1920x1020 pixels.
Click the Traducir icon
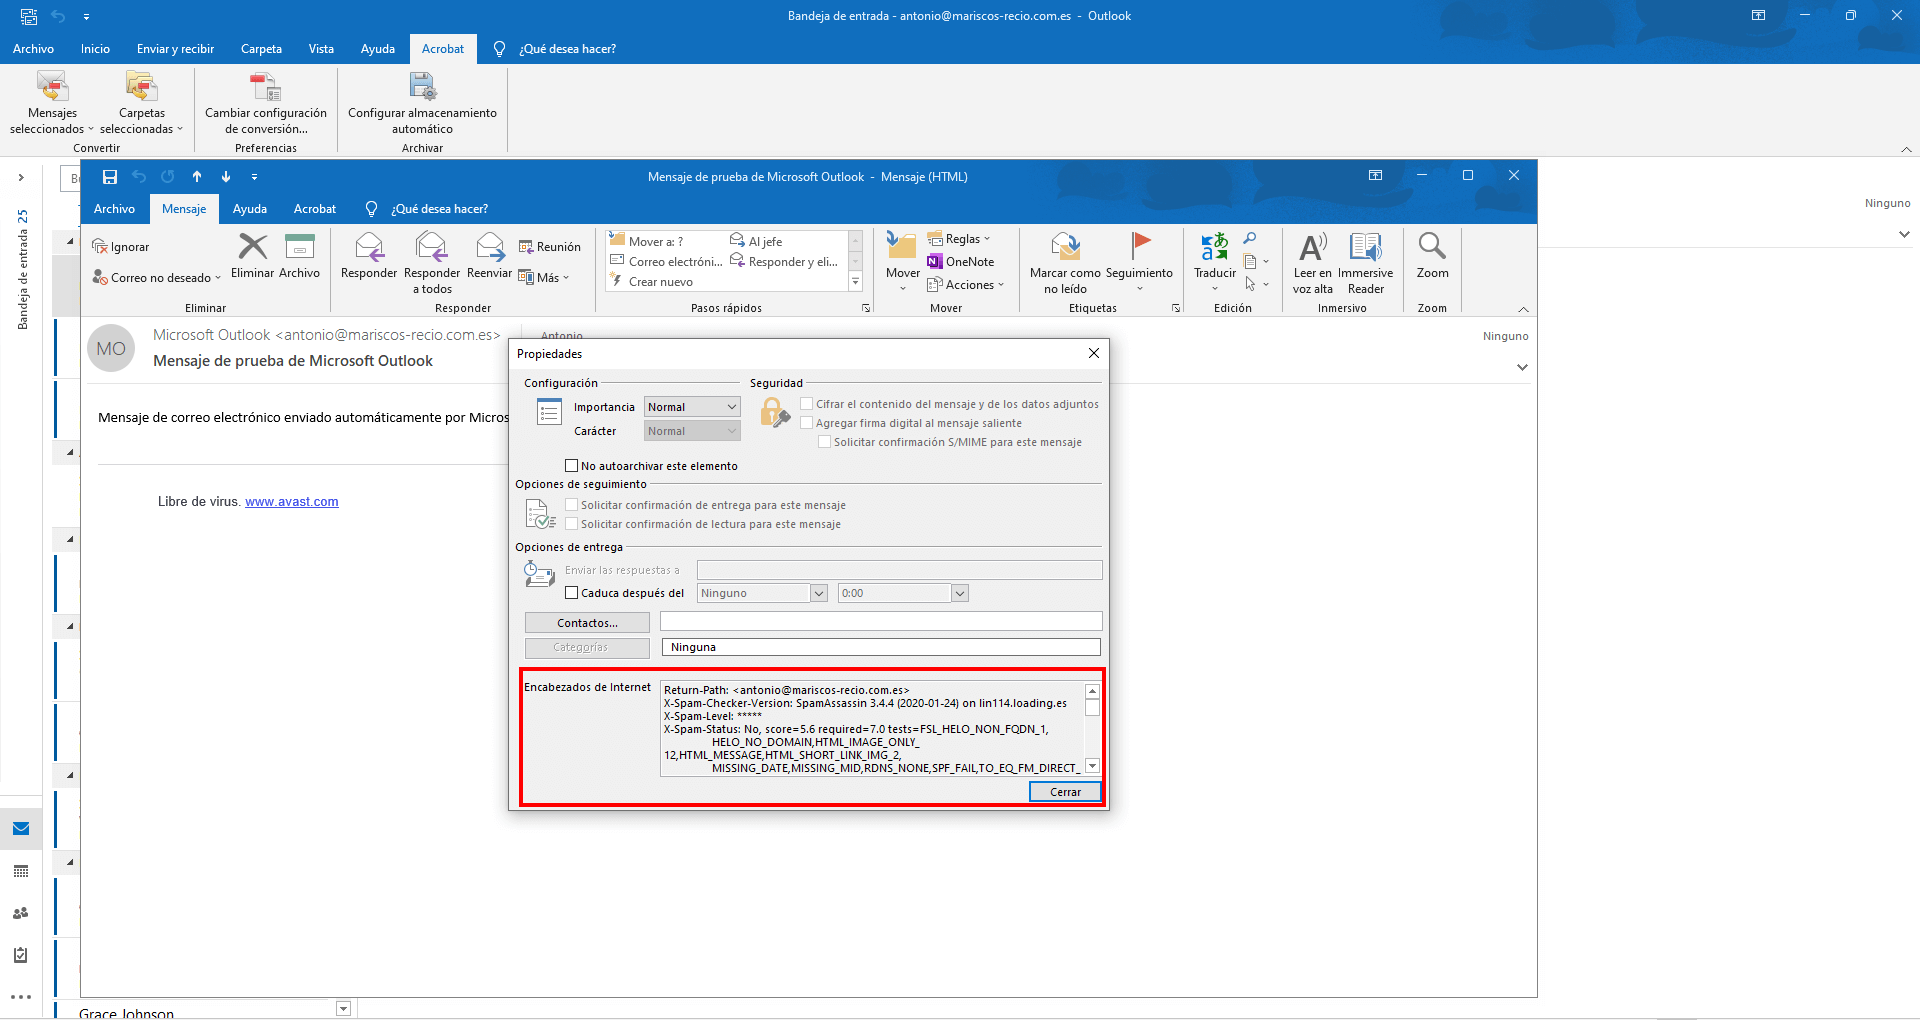(x=1215, y=246)
